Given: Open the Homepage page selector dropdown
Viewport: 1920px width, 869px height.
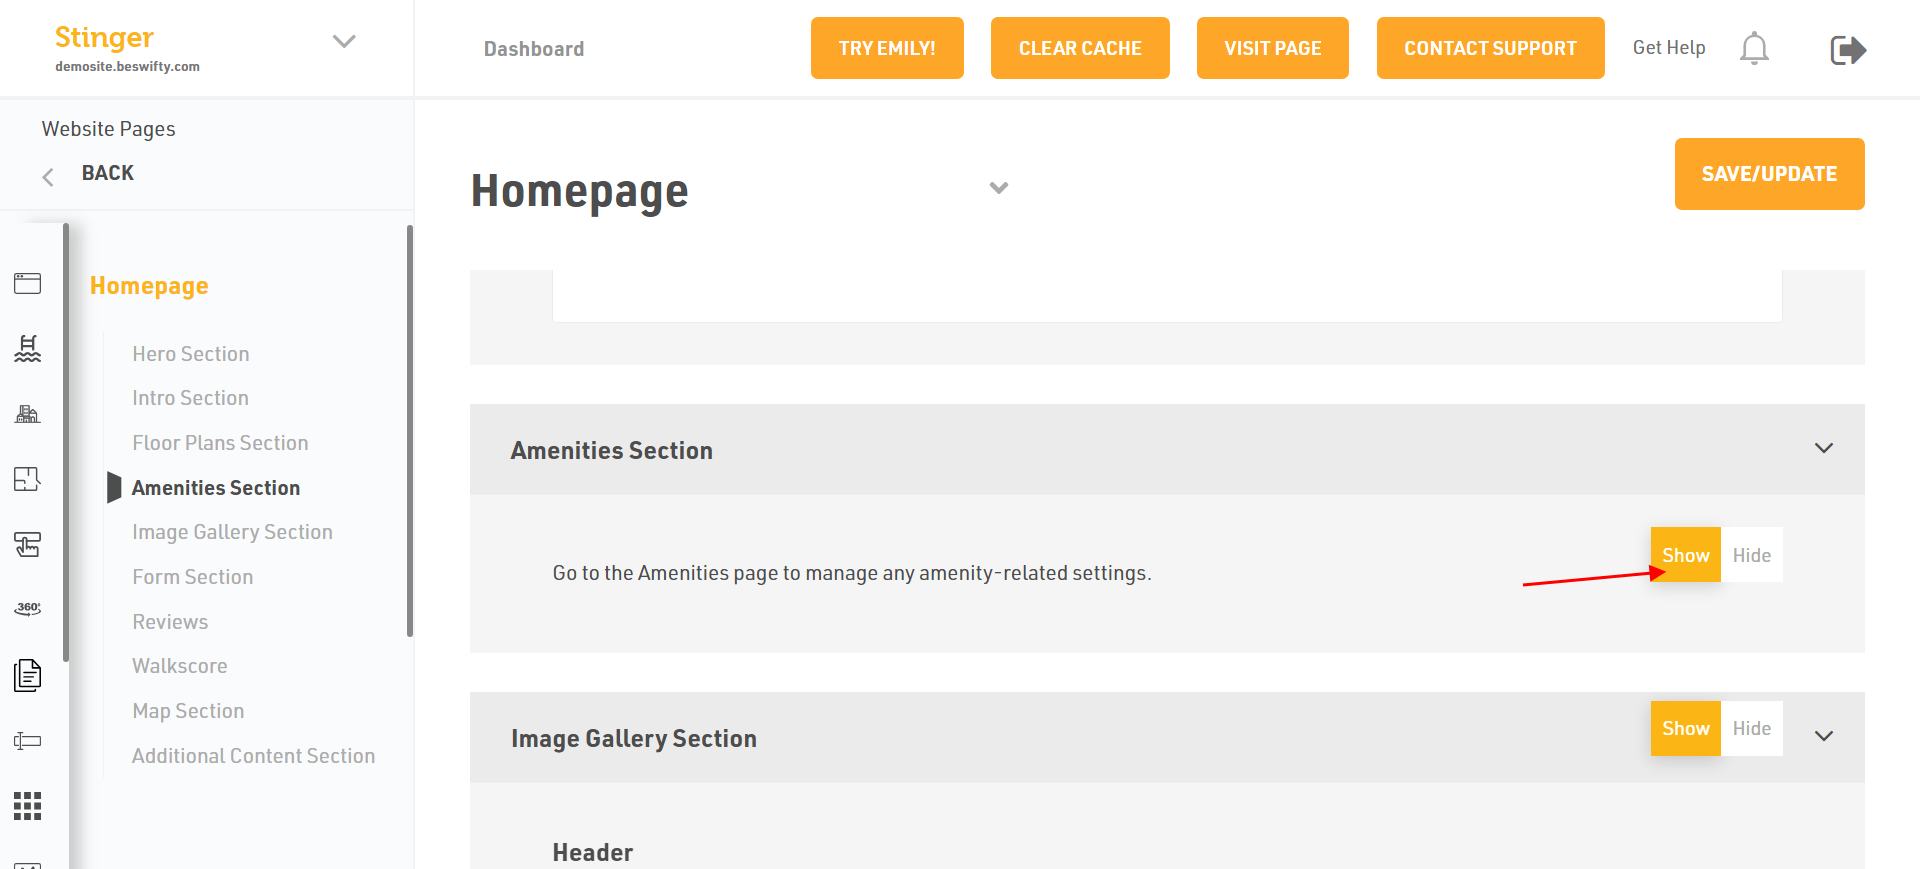Looking at the screenshot, I should click(998, 188).
